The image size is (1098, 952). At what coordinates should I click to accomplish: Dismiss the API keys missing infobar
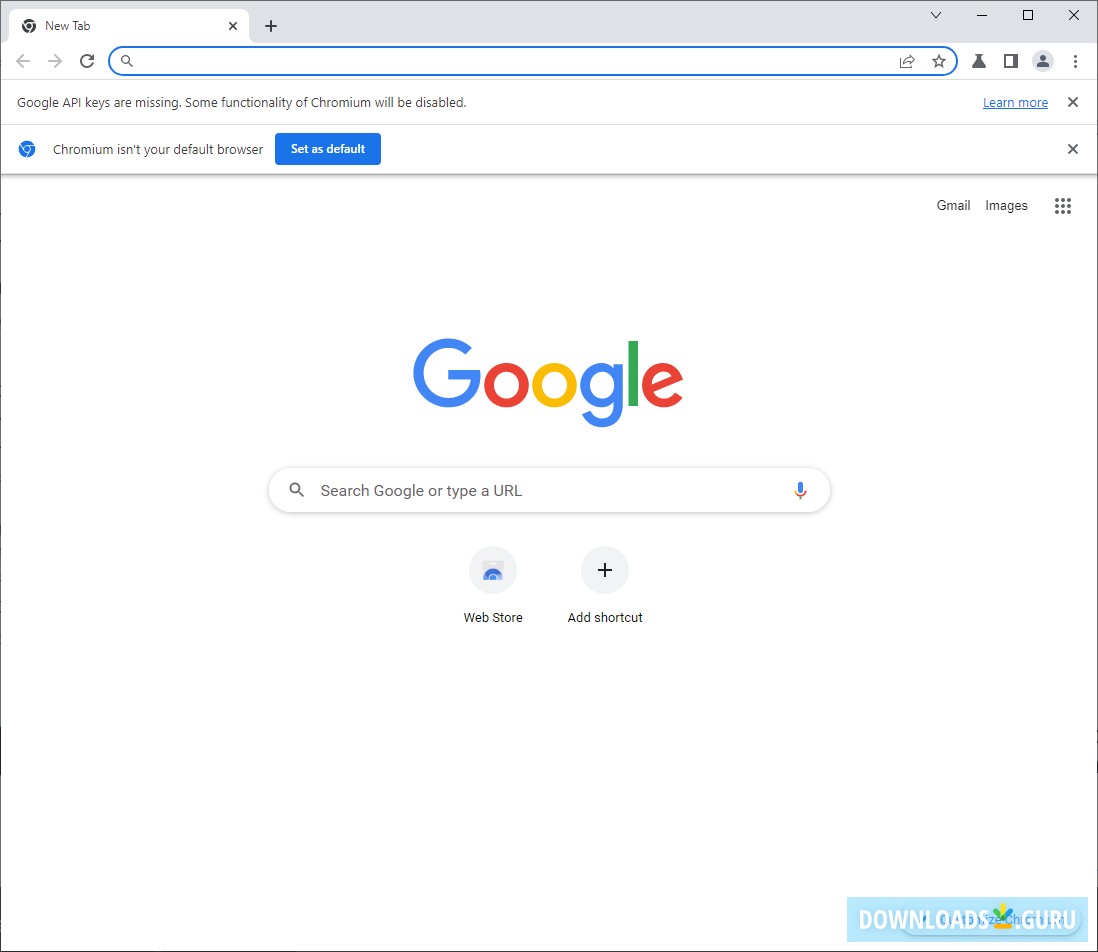(1072, 102)
